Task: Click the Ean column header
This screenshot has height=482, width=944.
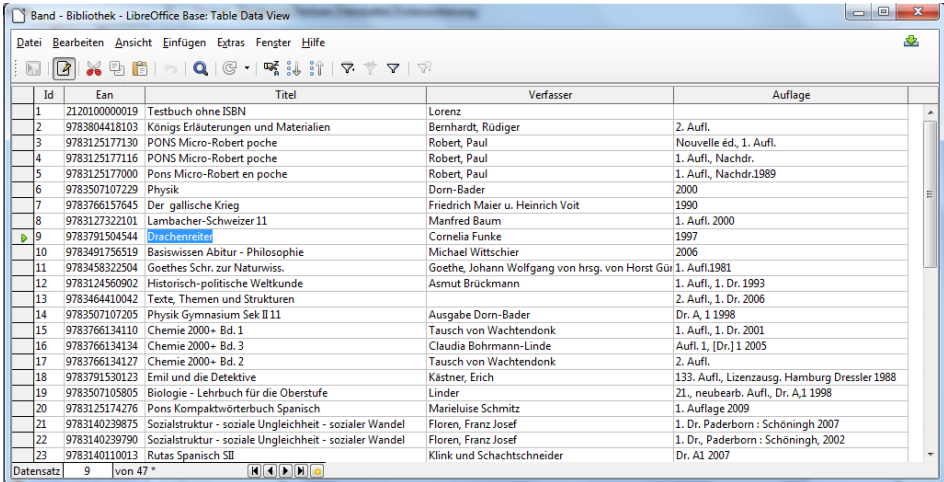Action: (x=104, y=95)
